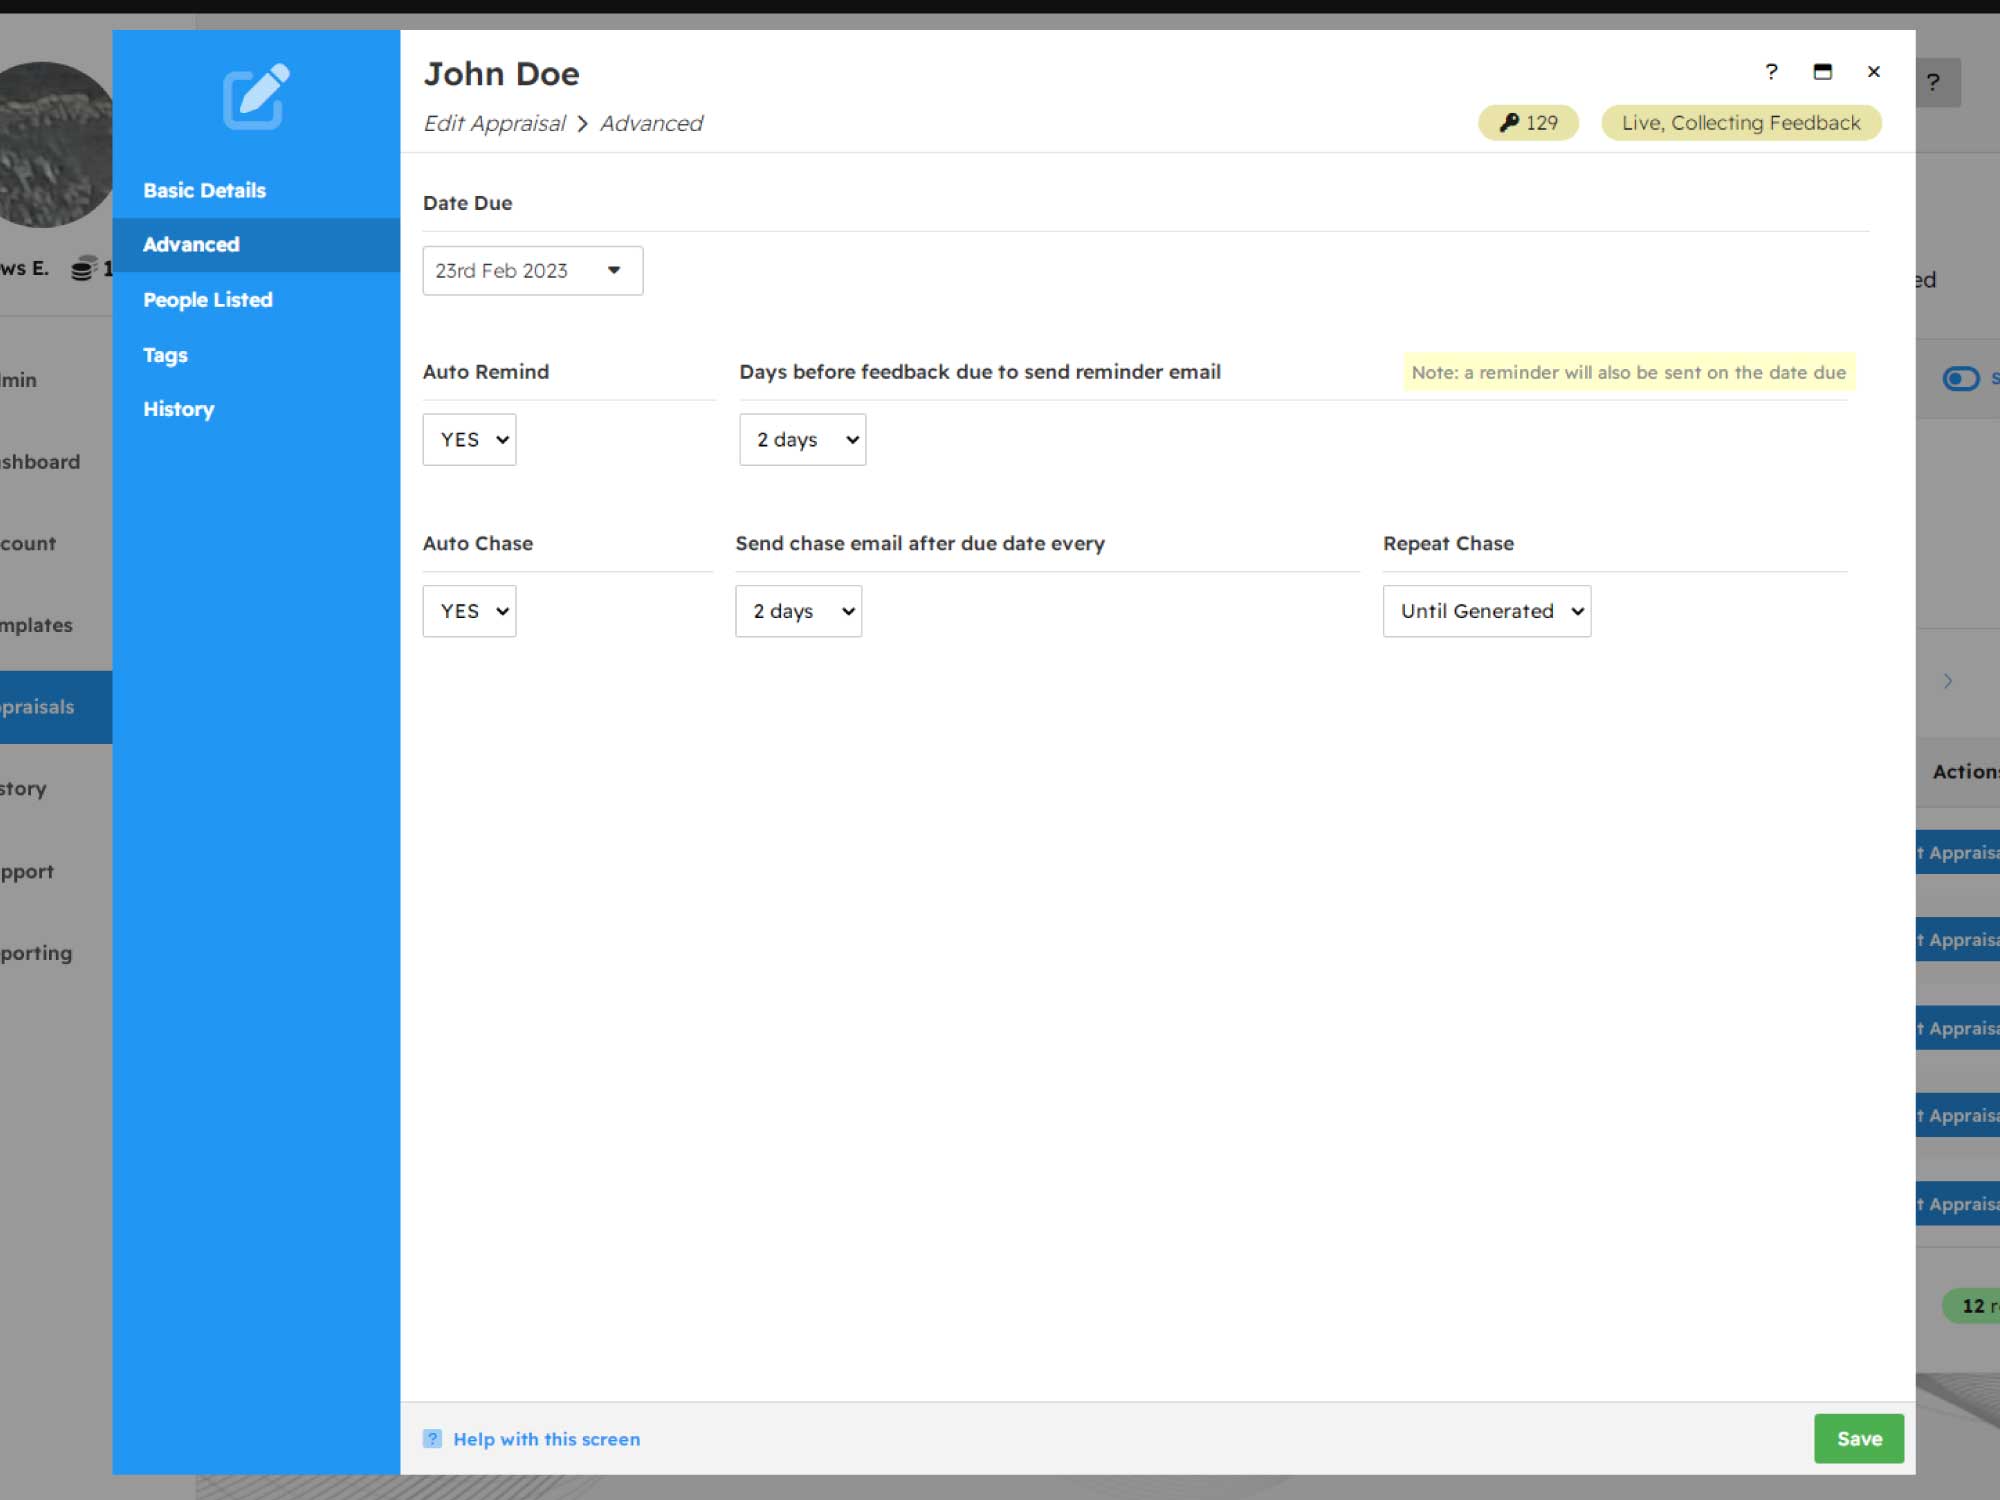Maximize the appraisal dialog window
This screenshot has height=1500, width=2000.
pos(1822,72)
